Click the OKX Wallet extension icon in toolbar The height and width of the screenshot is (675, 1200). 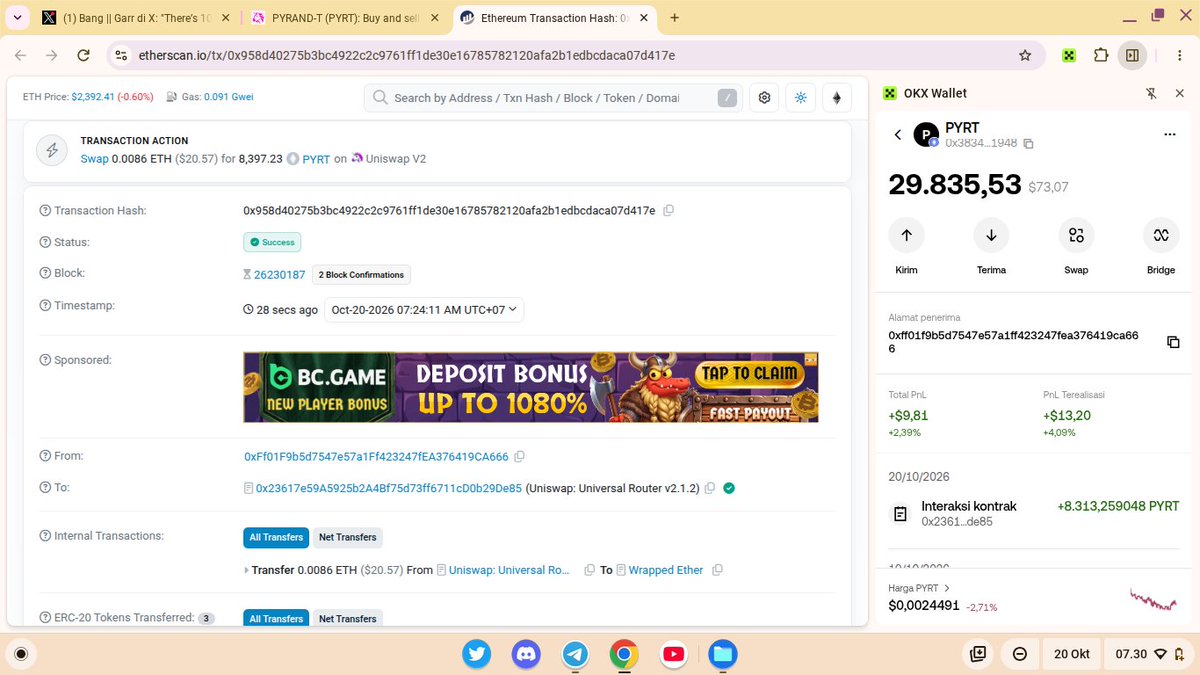point(1069,56)
